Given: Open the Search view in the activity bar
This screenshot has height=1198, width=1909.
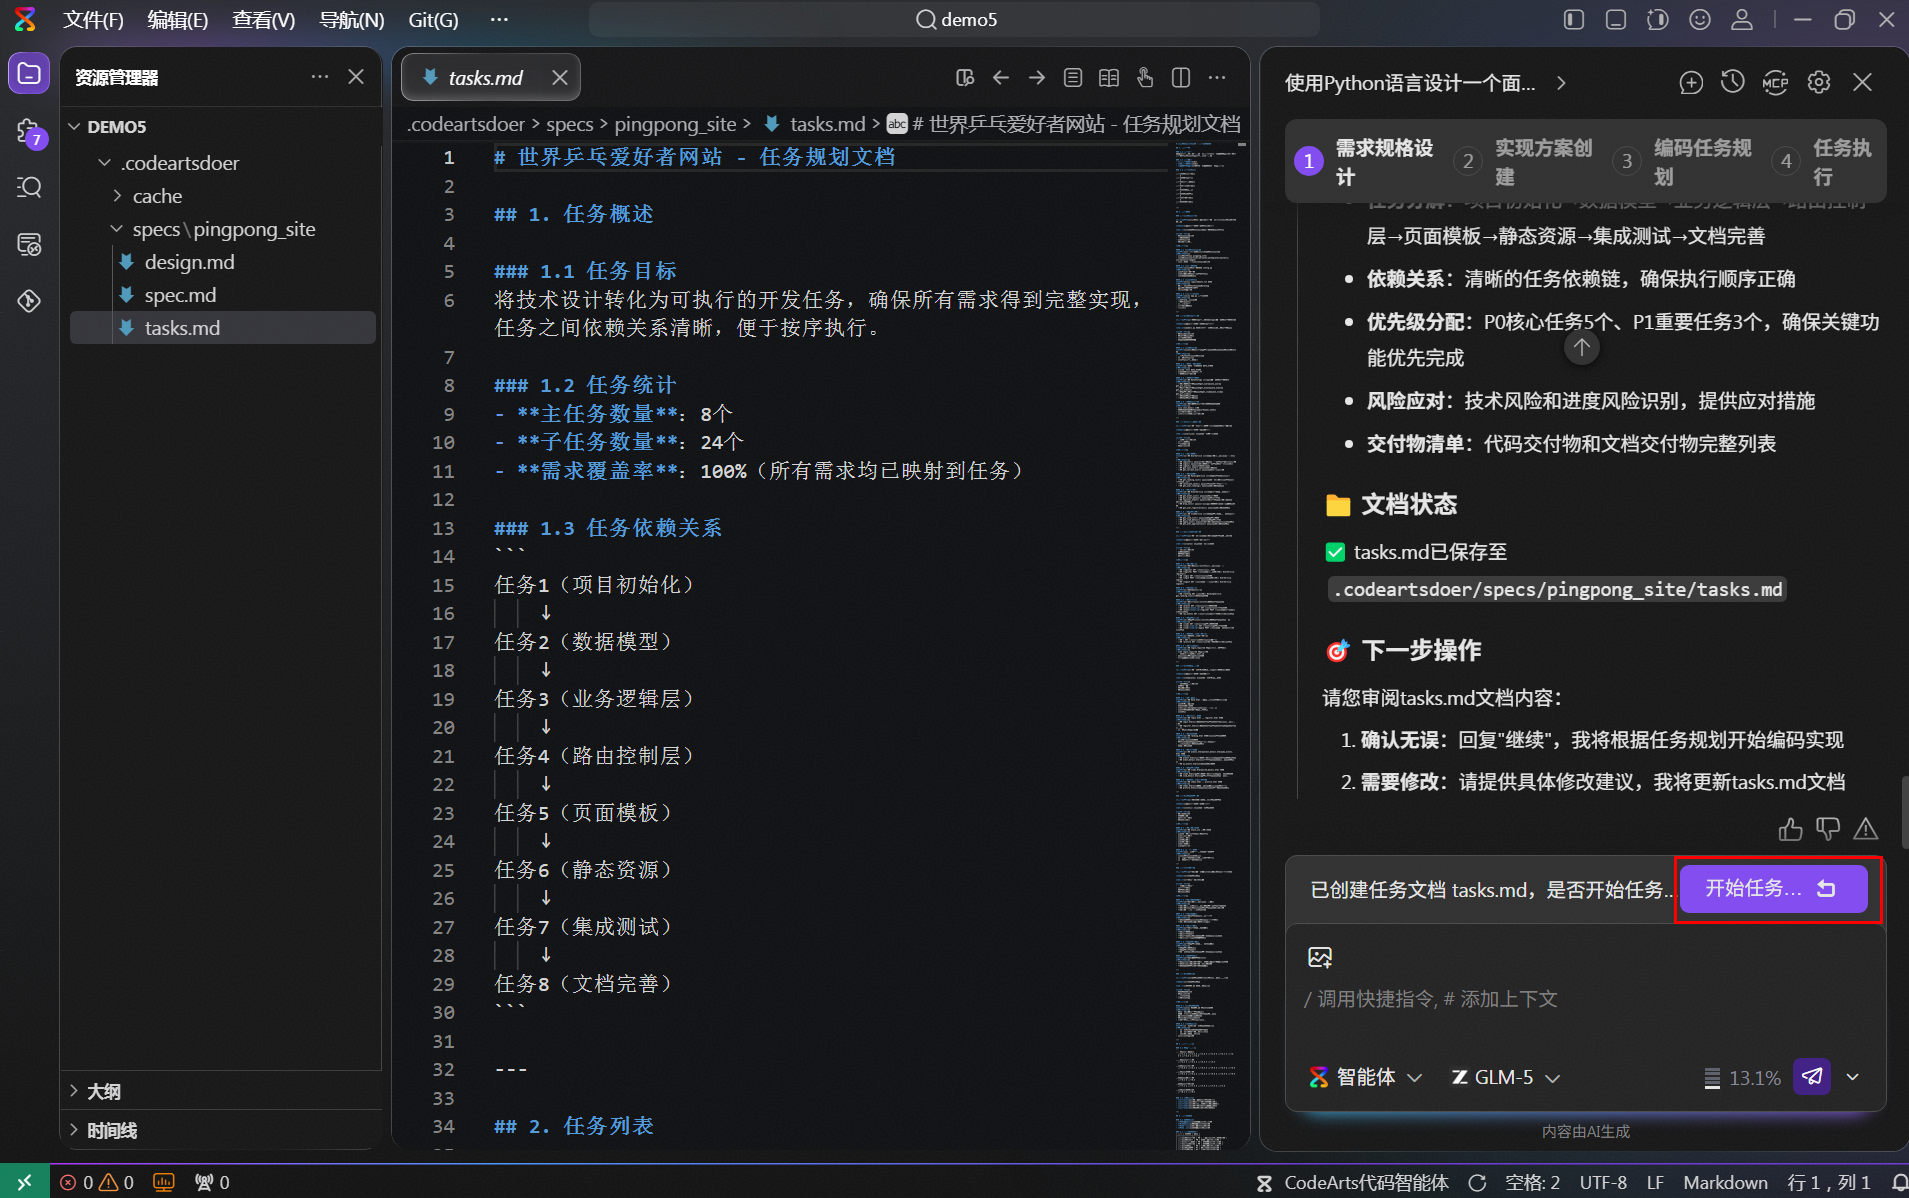Looking at the screenshot, I should tap(29, 187).
